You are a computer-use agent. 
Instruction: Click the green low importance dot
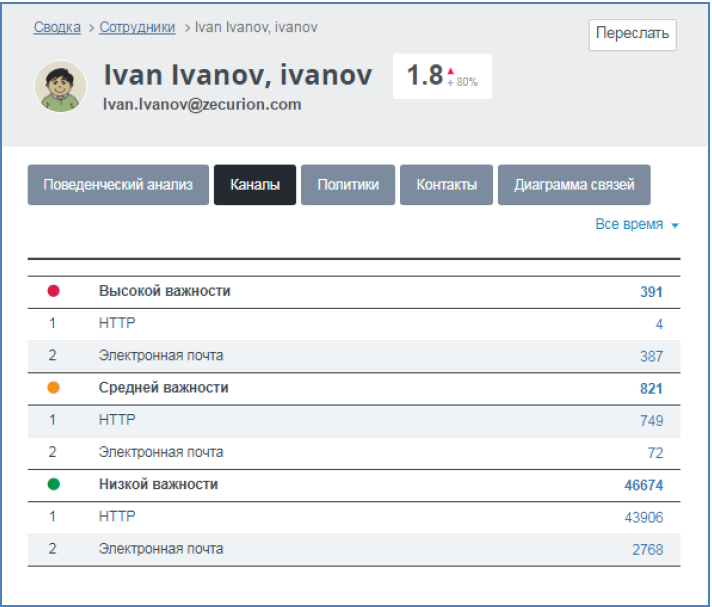pos(54,484)
